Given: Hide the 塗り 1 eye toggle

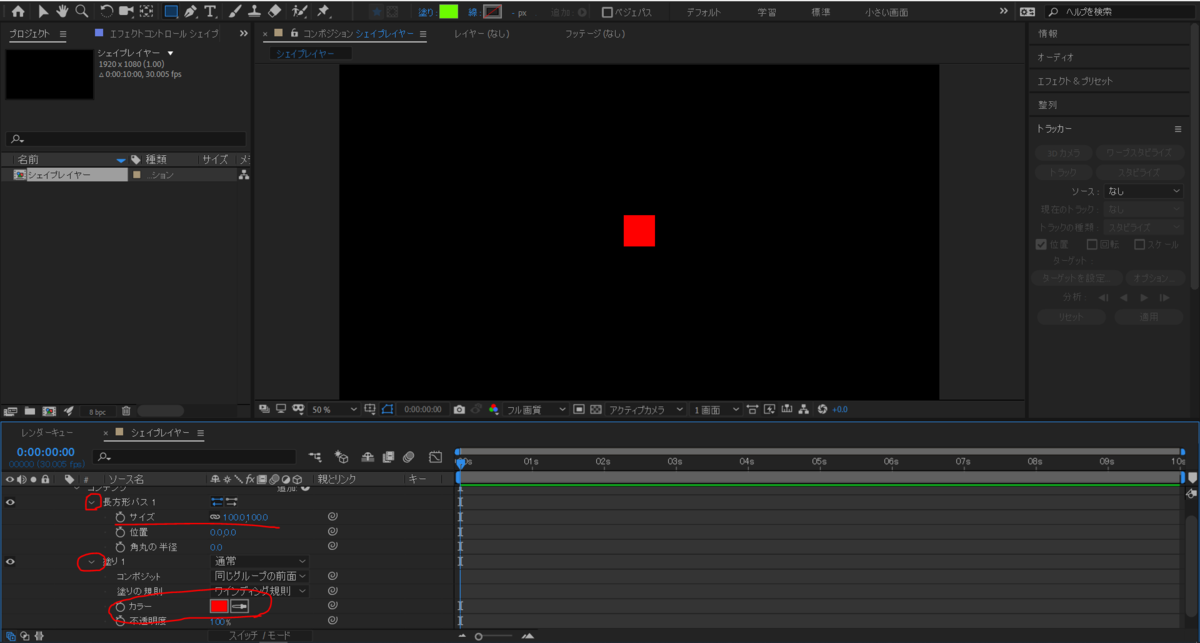Looking at the screenshot, I should coord(10,562).
